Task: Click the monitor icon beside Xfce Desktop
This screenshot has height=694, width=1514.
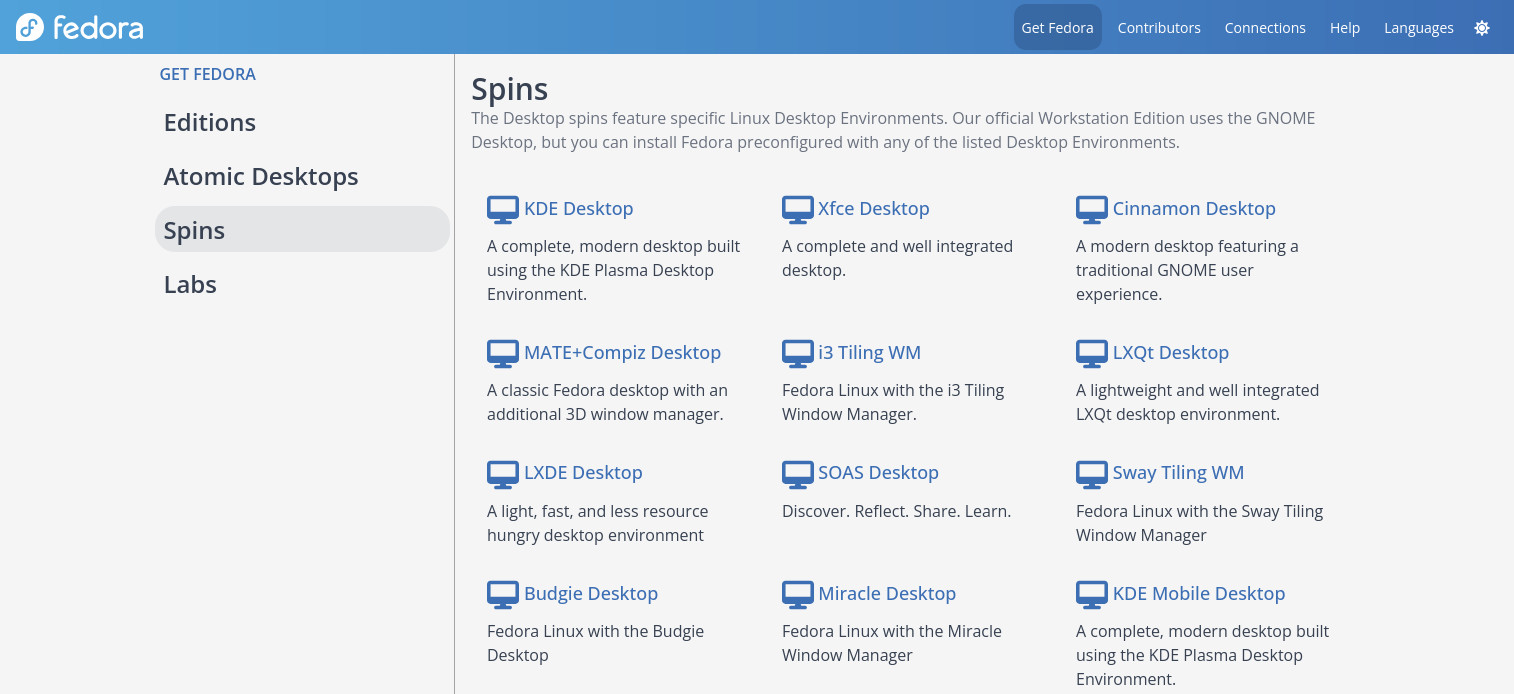Action: click(797, 209)
